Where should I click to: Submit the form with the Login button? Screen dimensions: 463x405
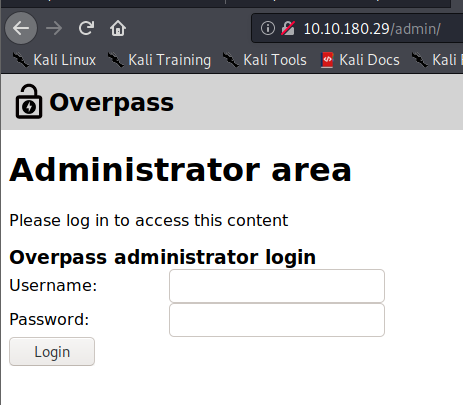click(52, 352)
